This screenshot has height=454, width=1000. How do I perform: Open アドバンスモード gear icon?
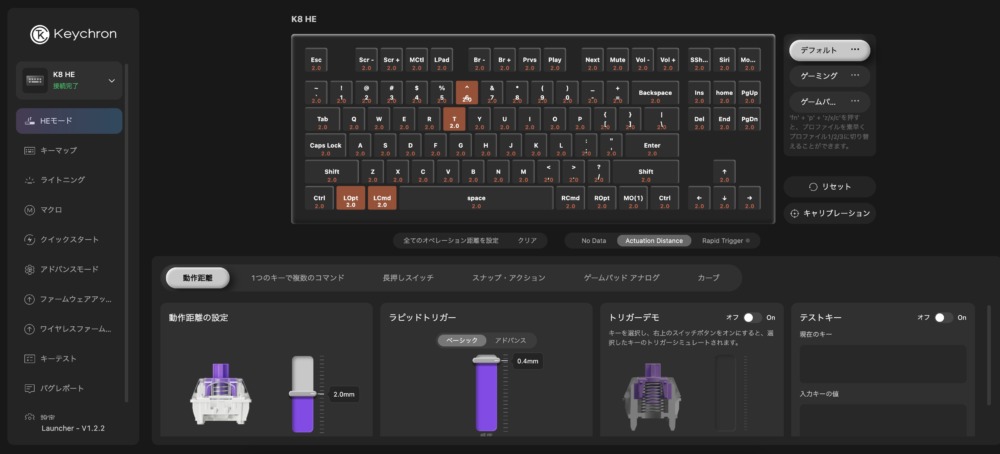(30, 269)
